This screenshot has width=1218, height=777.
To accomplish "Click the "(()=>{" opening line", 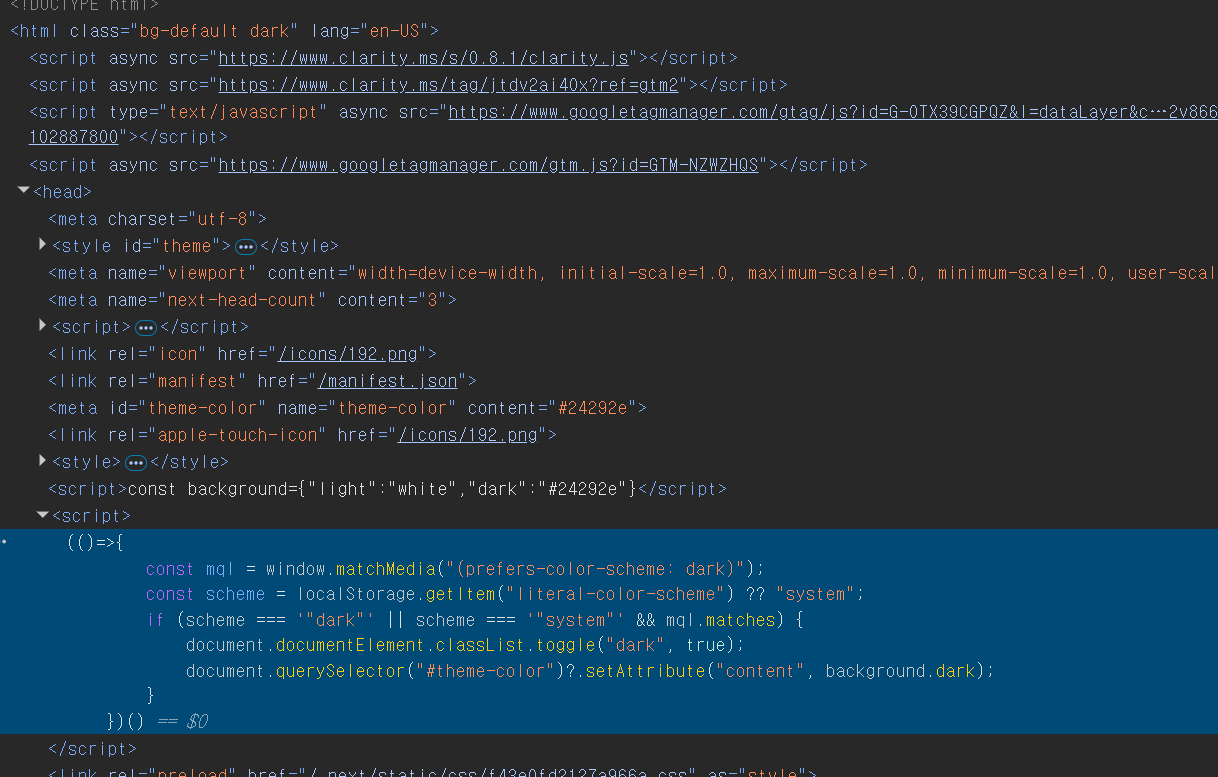I will 95,543.
